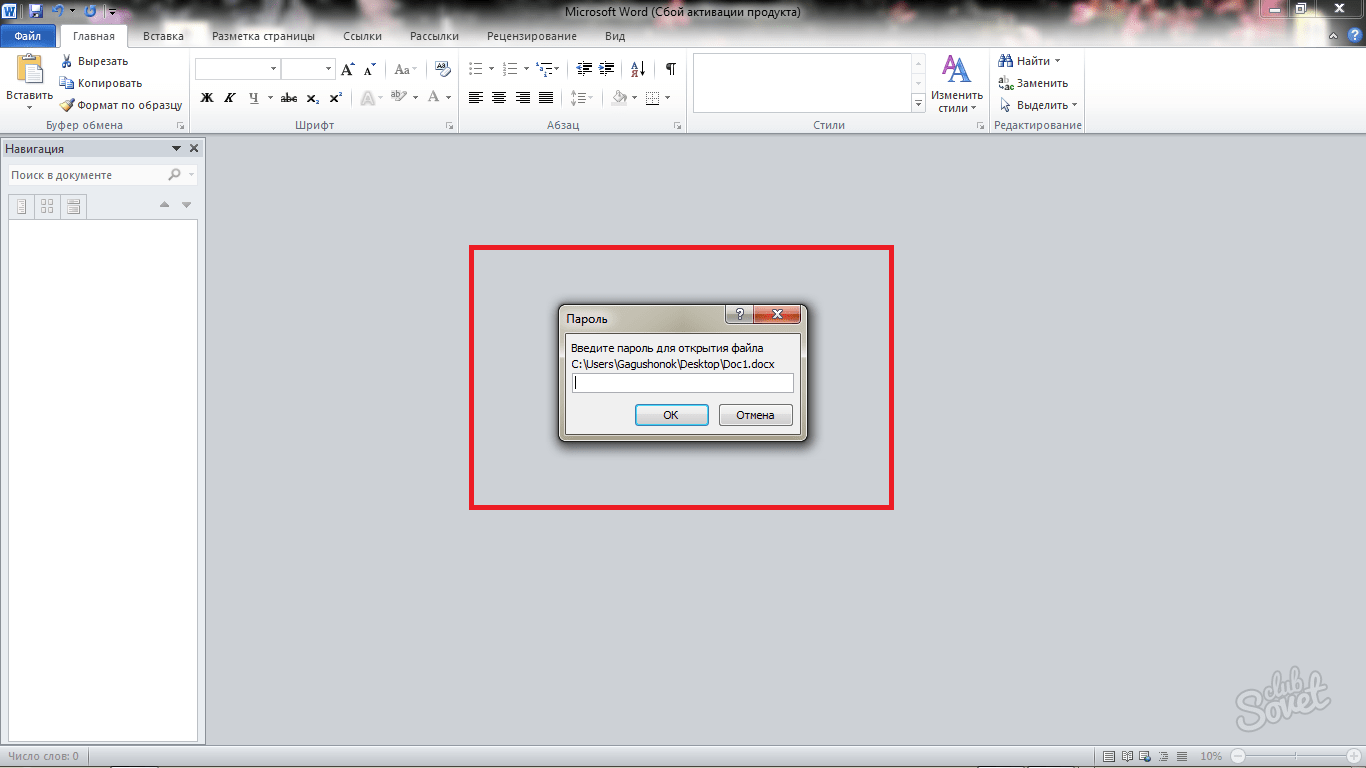This screenshot has width=1366, height=768.
Task: Click the Save floppy disk icon
Action: point(36,12)
